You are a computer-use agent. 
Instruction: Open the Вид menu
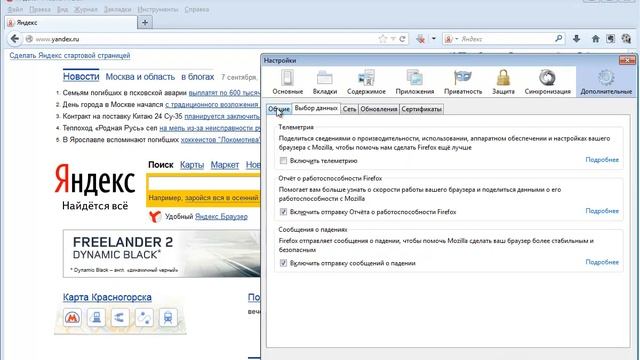[x=62, y=9]
